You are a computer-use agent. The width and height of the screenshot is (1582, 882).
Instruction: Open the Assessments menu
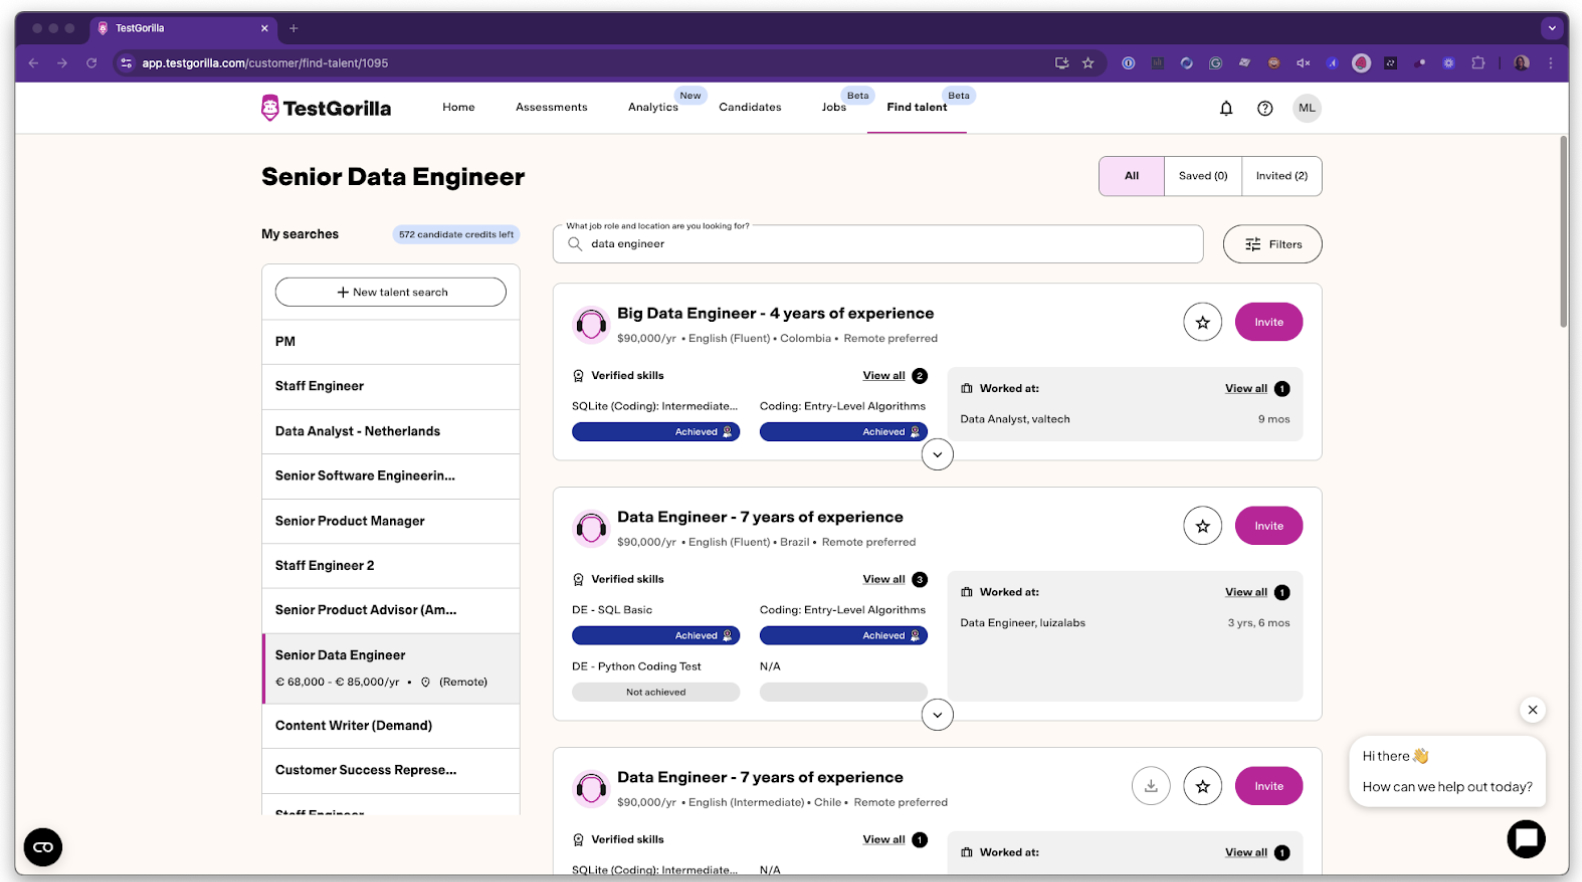551,107
